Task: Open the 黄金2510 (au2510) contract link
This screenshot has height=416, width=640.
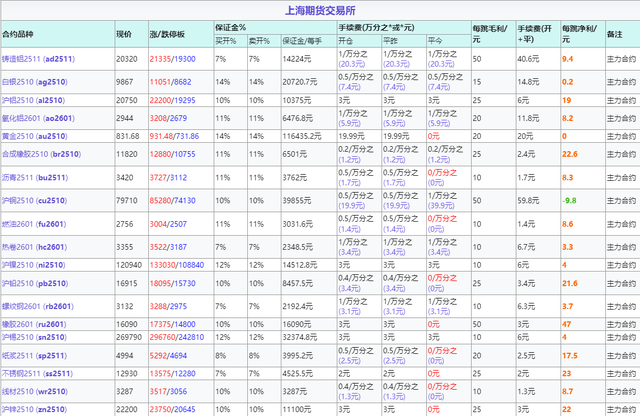Action: point(35,136)
